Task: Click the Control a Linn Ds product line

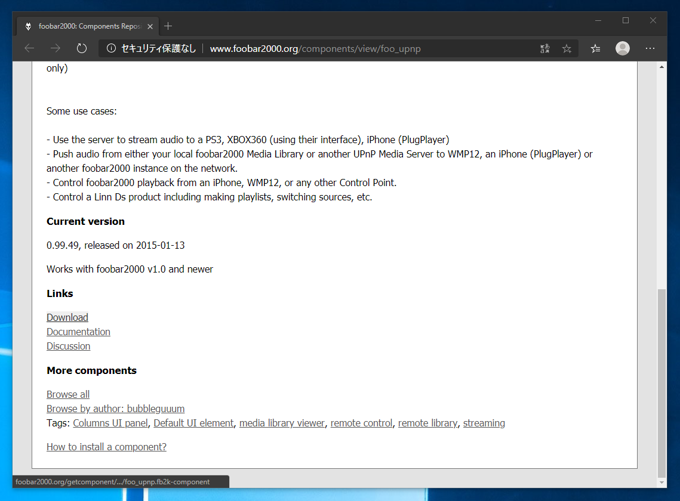Action: [x=209, y=197]
